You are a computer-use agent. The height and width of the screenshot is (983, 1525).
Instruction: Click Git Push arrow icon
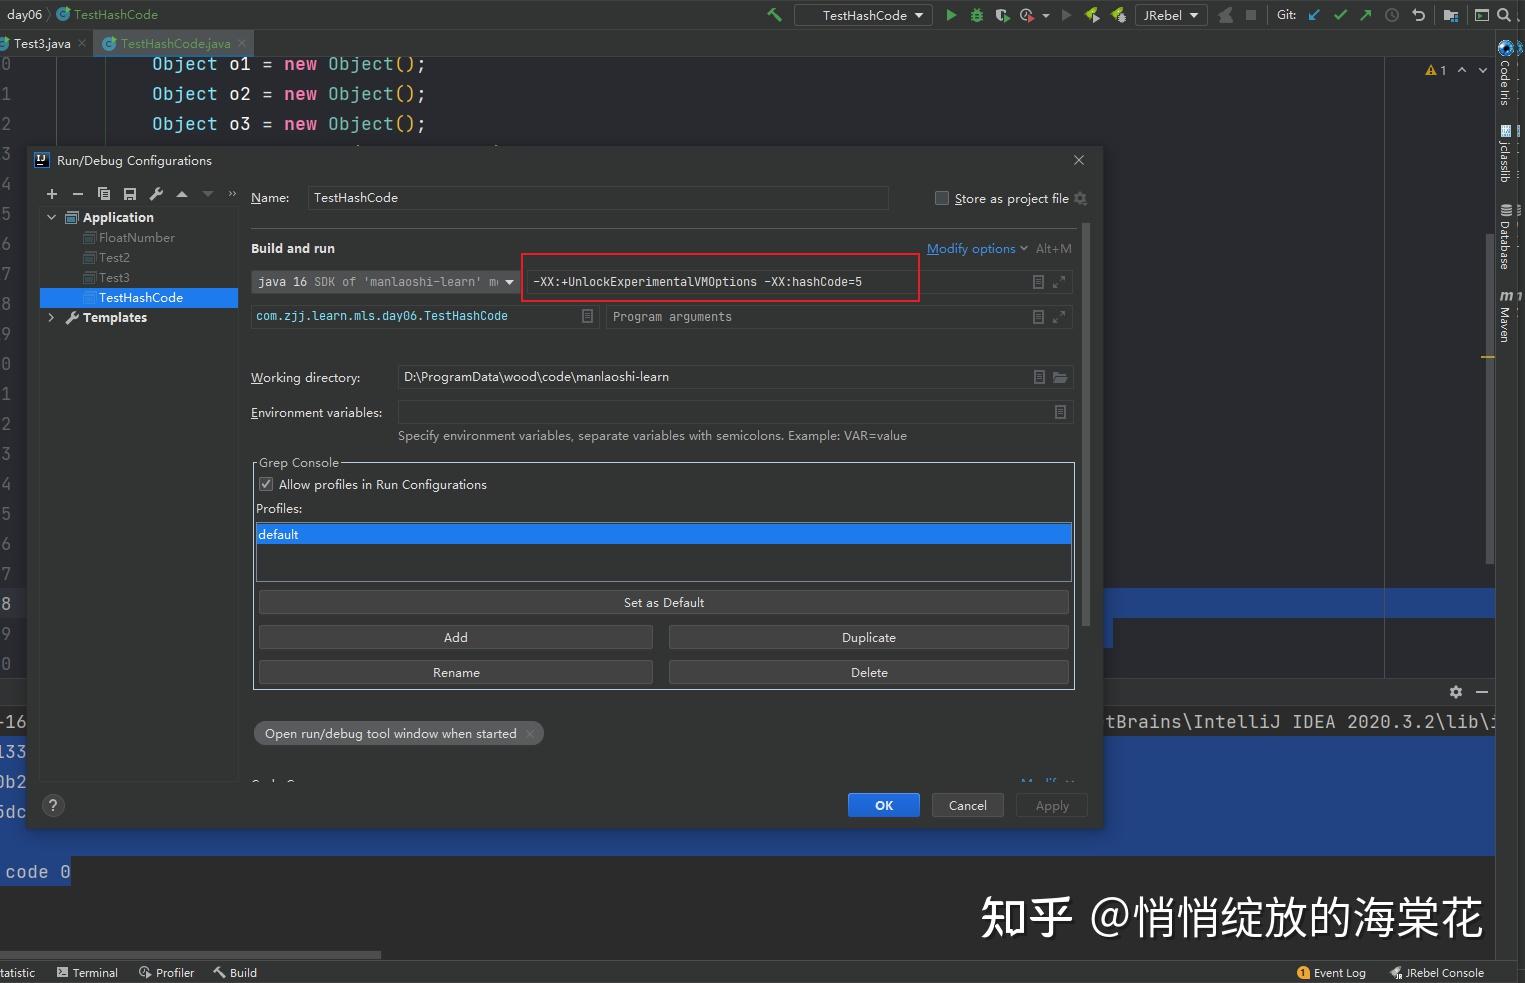tap(1366, 15)
